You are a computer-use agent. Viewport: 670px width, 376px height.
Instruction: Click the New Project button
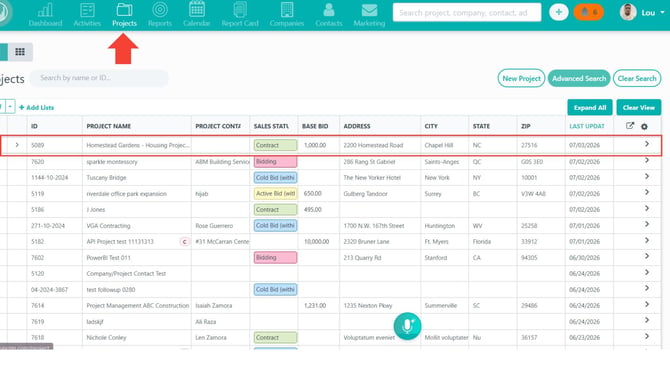(521, 78)
